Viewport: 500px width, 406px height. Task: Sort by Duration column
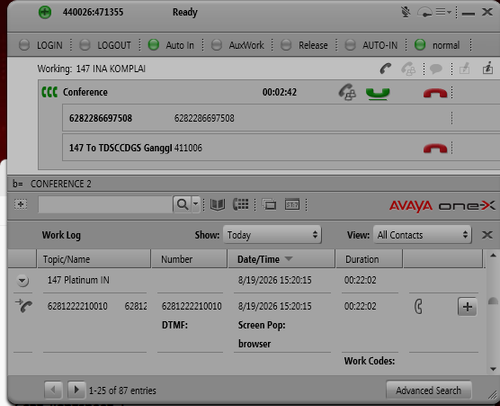[369, 259]
